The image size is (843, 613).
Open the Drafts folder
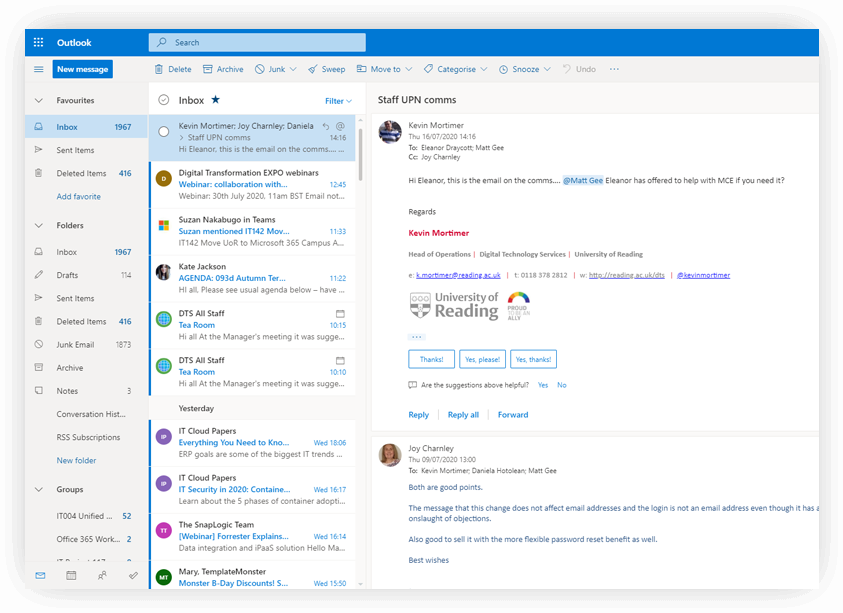click(x=87, y=275)
